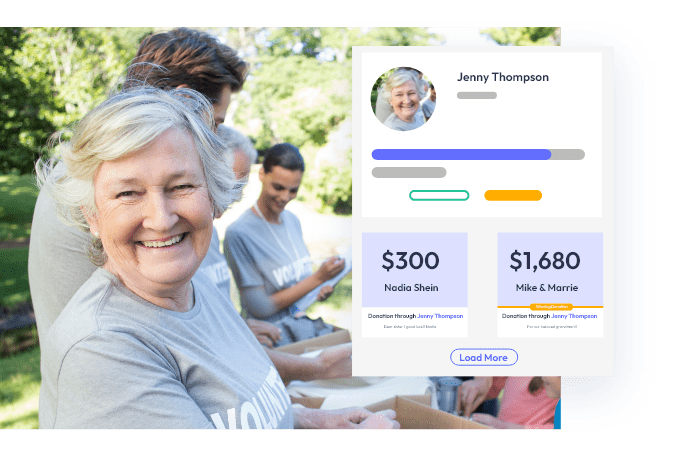Click the green outlined pill button

tap(439, 196)
